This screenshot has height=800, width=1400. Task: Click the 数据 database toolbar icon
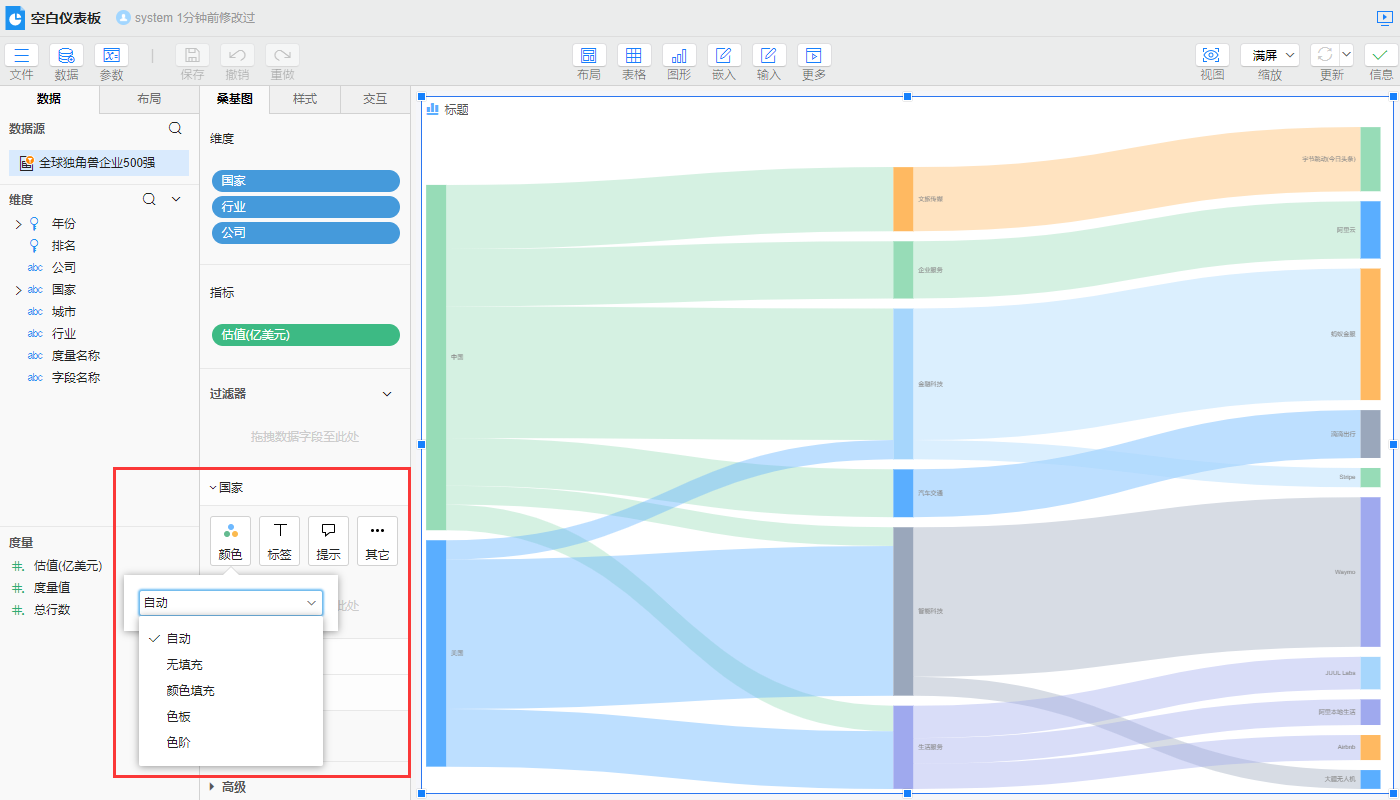(x=66, y=56)
